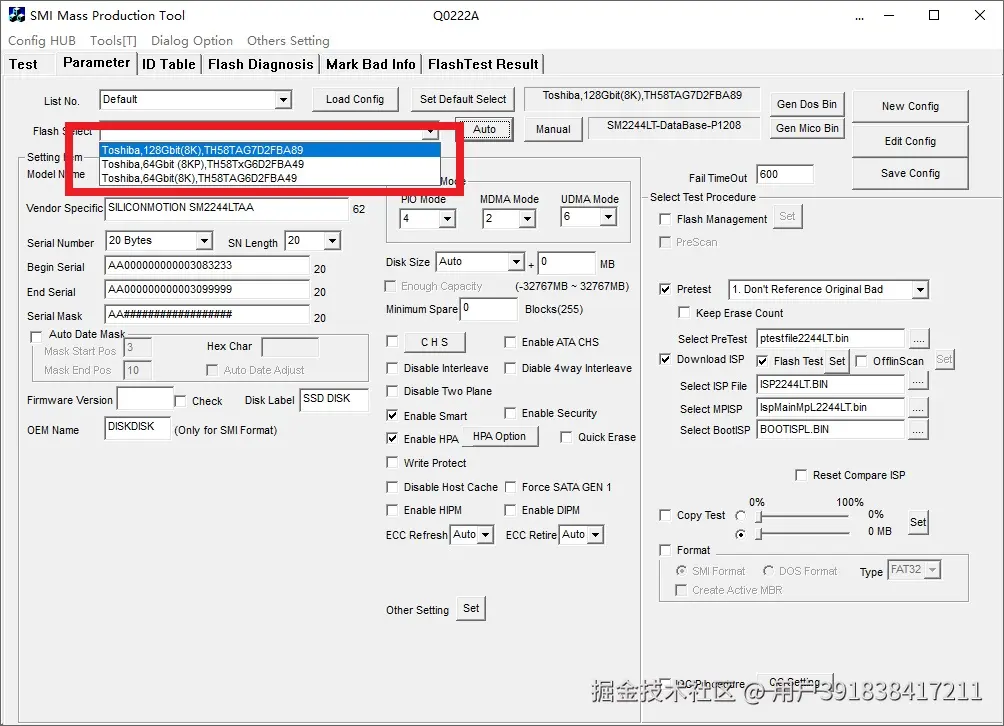Open the Dialog Option menu
The height and width of the screenshot is (726, 1004).
(x=191, y=40)
